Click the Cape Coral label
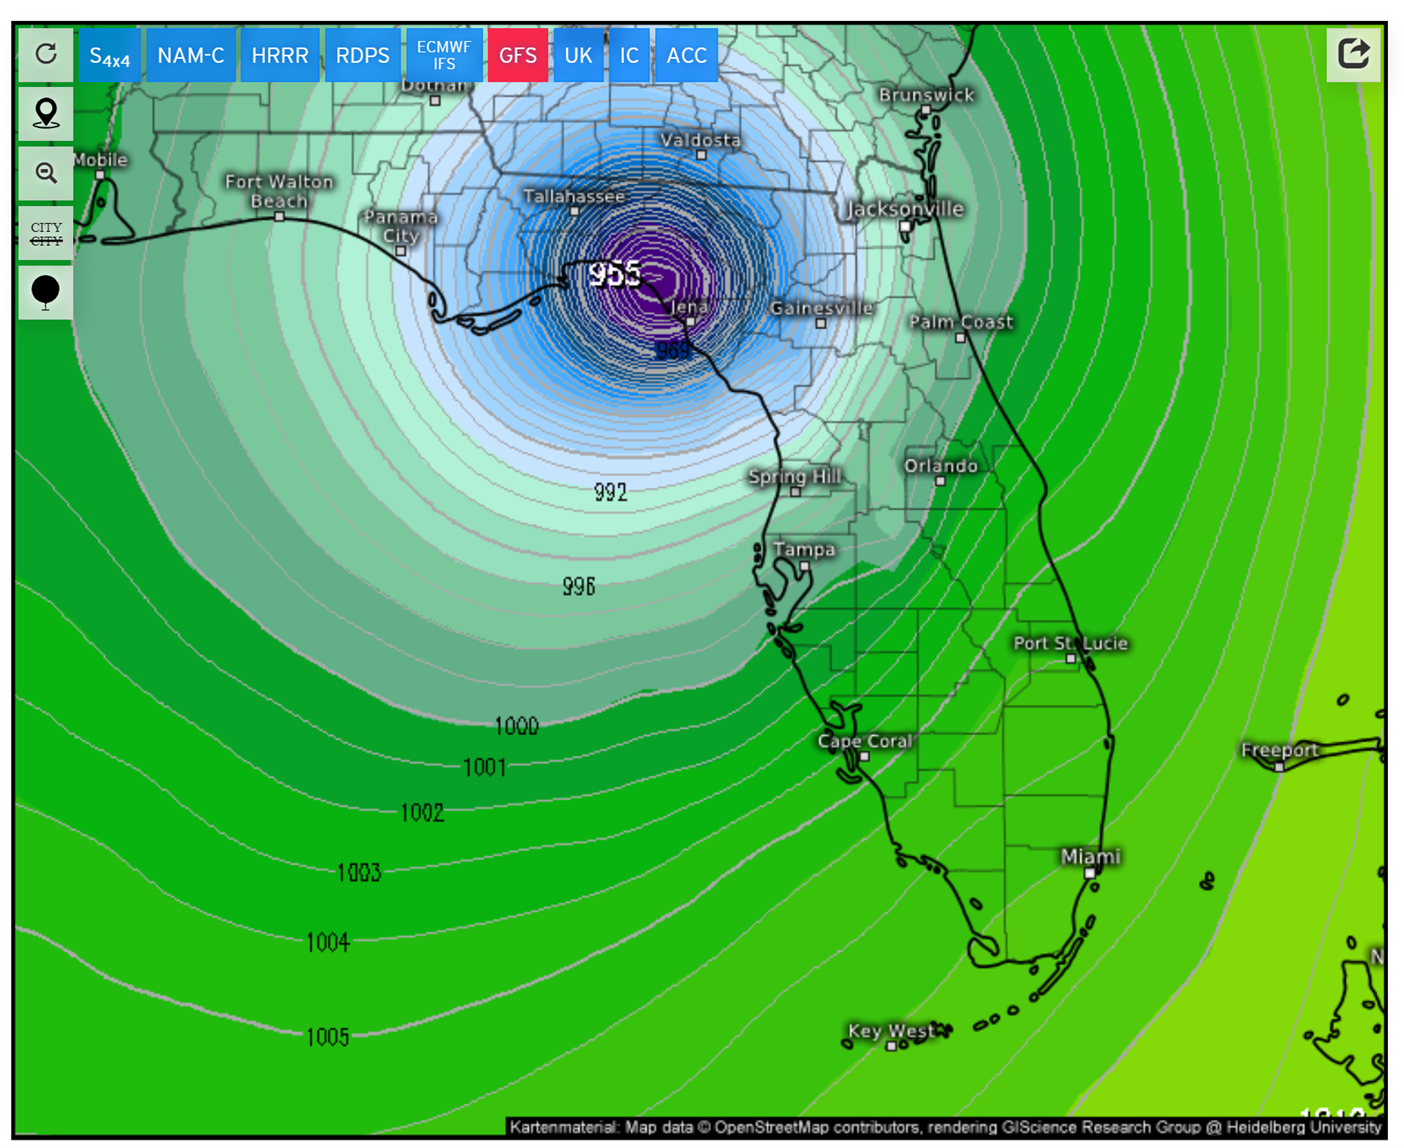Image resolution: width=1404 pixels, height=1148 pixels. pos(865,741)
